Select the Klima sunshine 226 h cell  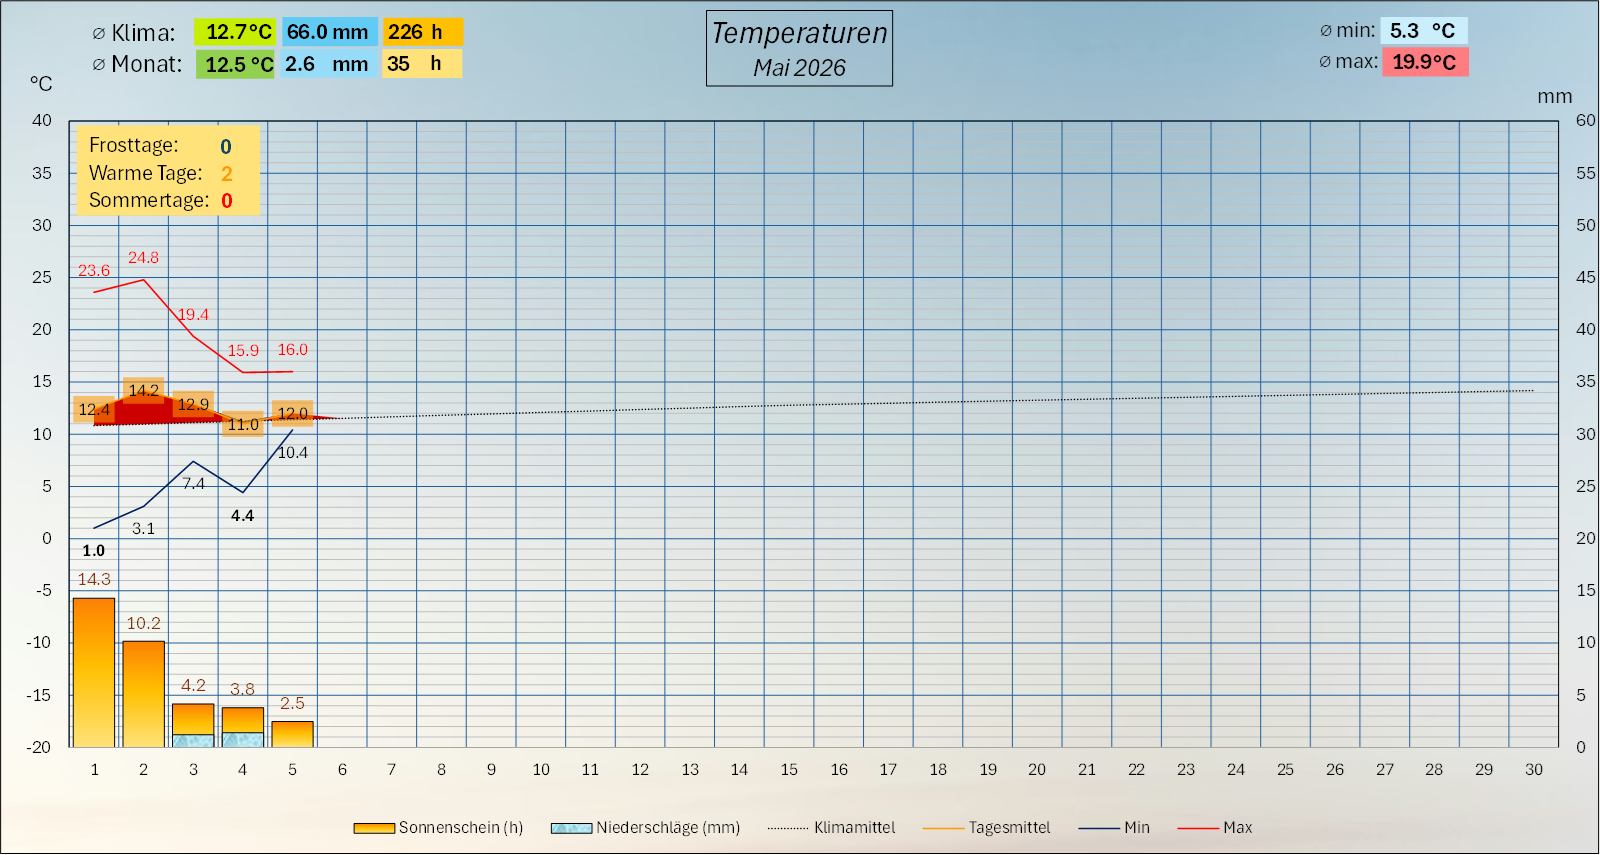(x=422, y=32)
